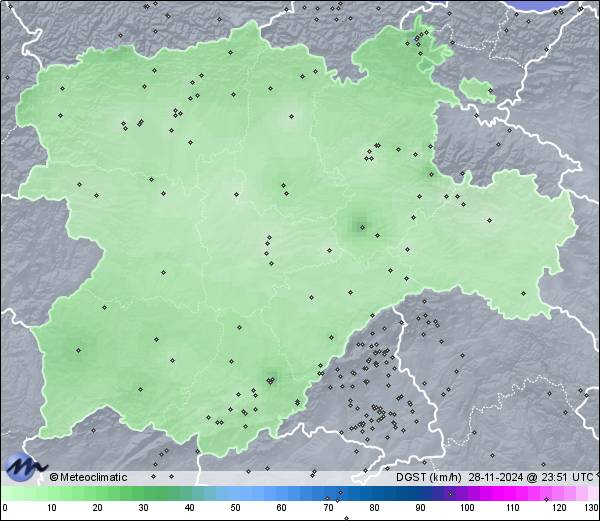Image resolution: width=600 pixels, height=521 pixels.
Task: Click the scale label 0
Action: point(5,508)
